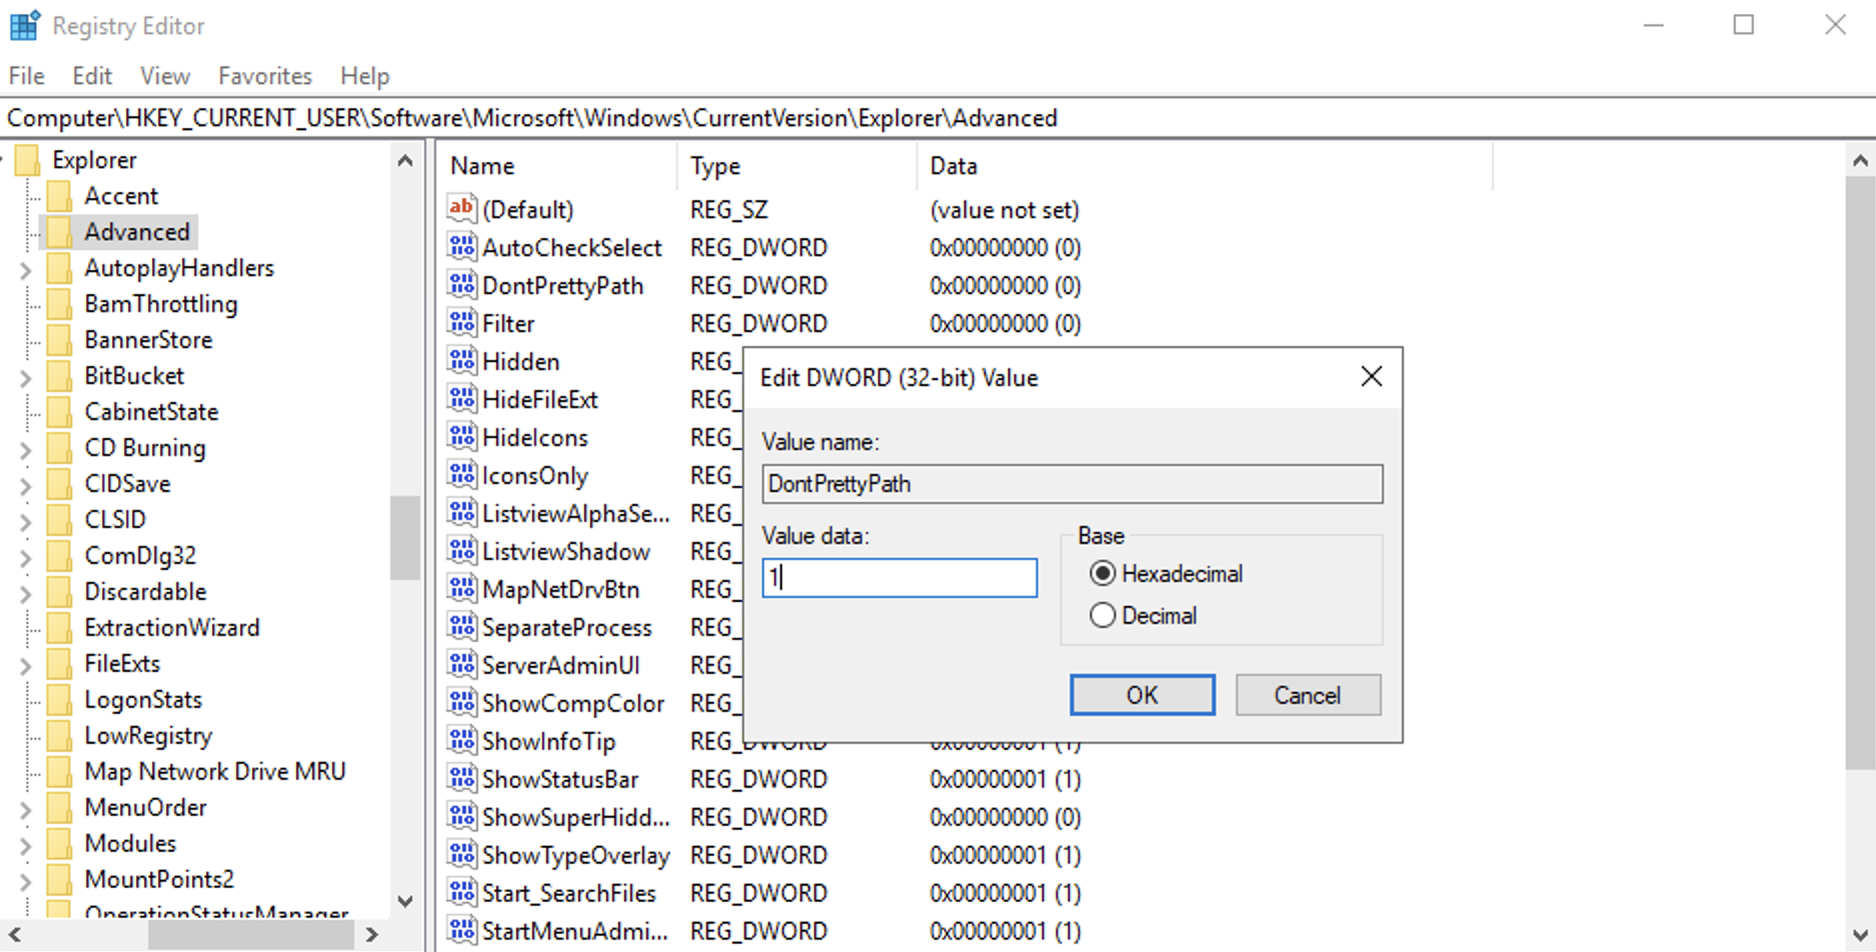This screenshot has height=952, width=1876.
Task: Click the tree pane scroll down arrow
Action: [x=405, y=901]
